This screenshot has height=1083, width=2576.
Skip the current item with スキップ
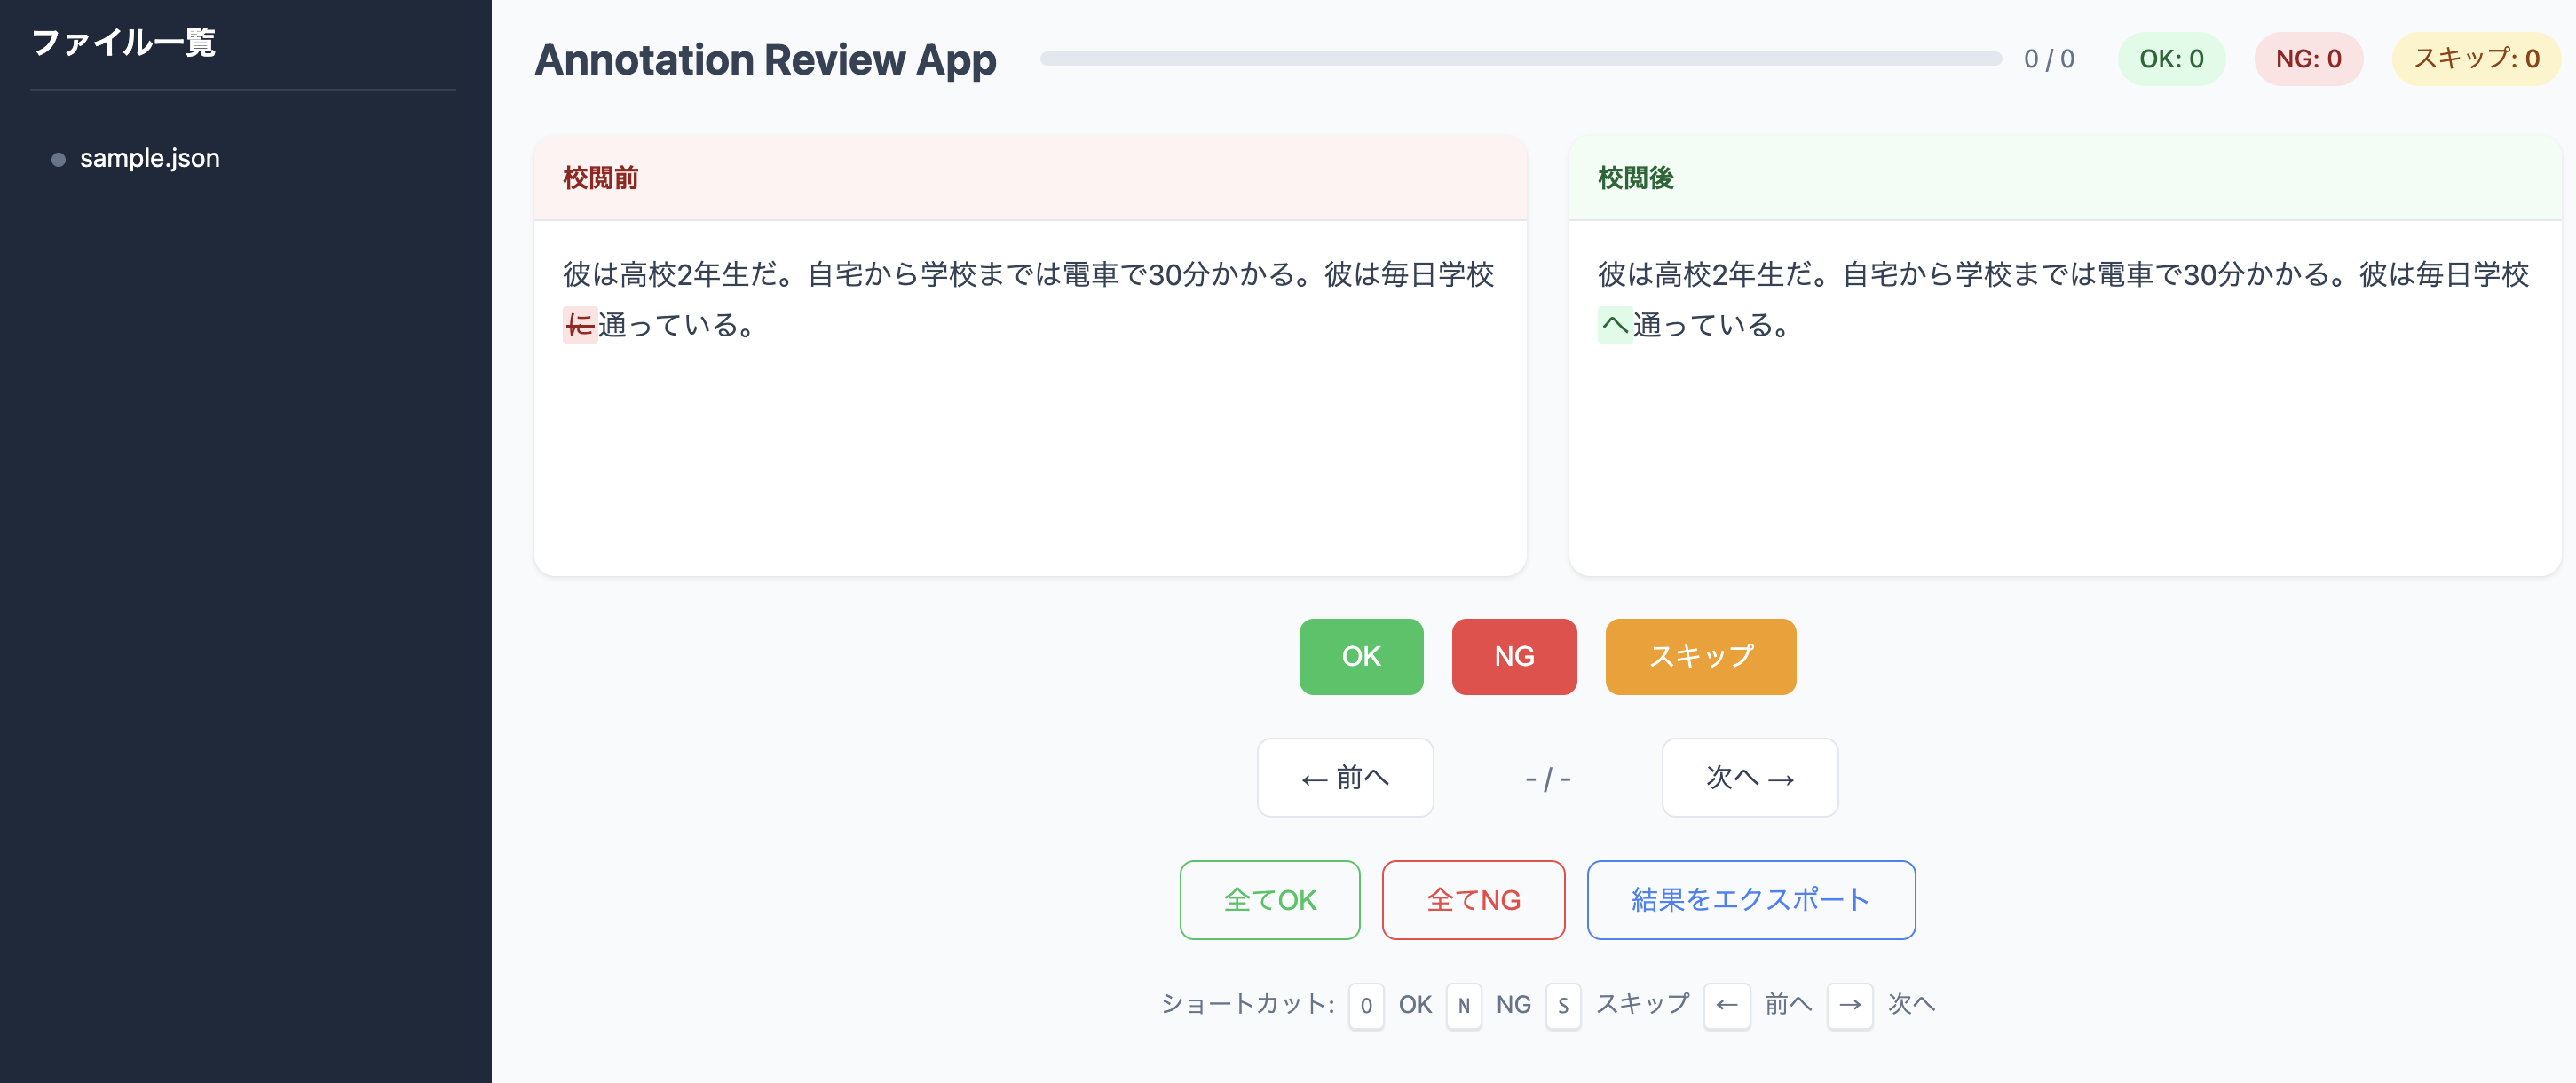point(1700,656)
